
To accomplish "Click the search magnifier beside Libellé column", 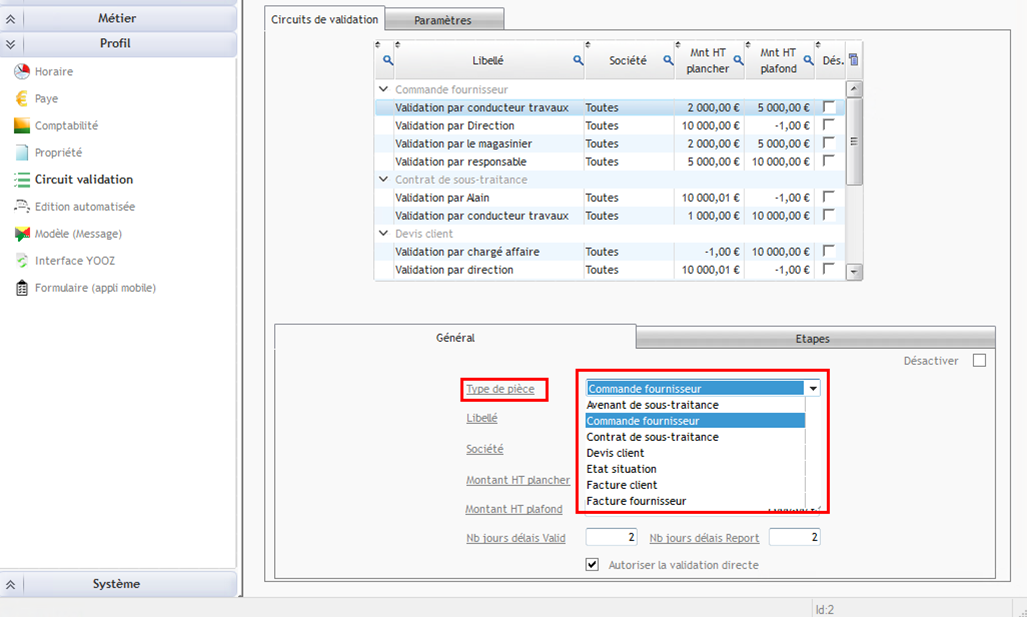I will 578,61.
